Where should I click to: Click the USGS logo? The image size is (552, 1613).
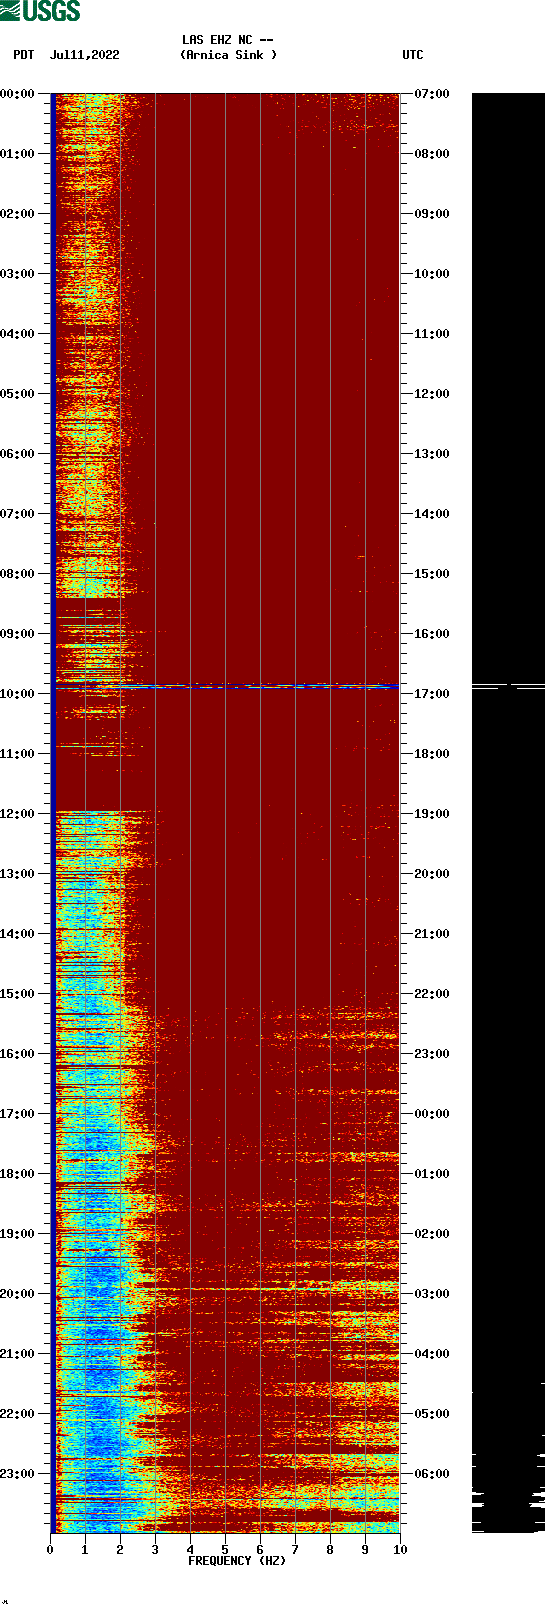point(40,11)
